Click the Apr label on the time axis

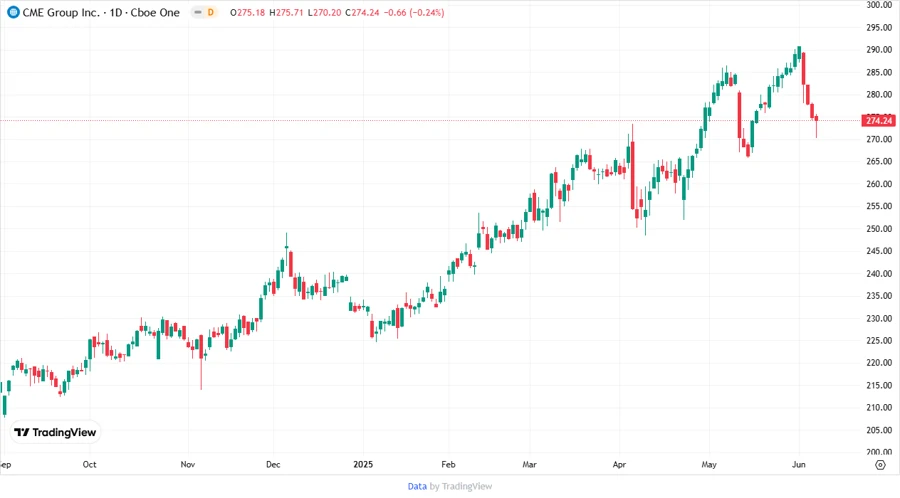[619, 464]
